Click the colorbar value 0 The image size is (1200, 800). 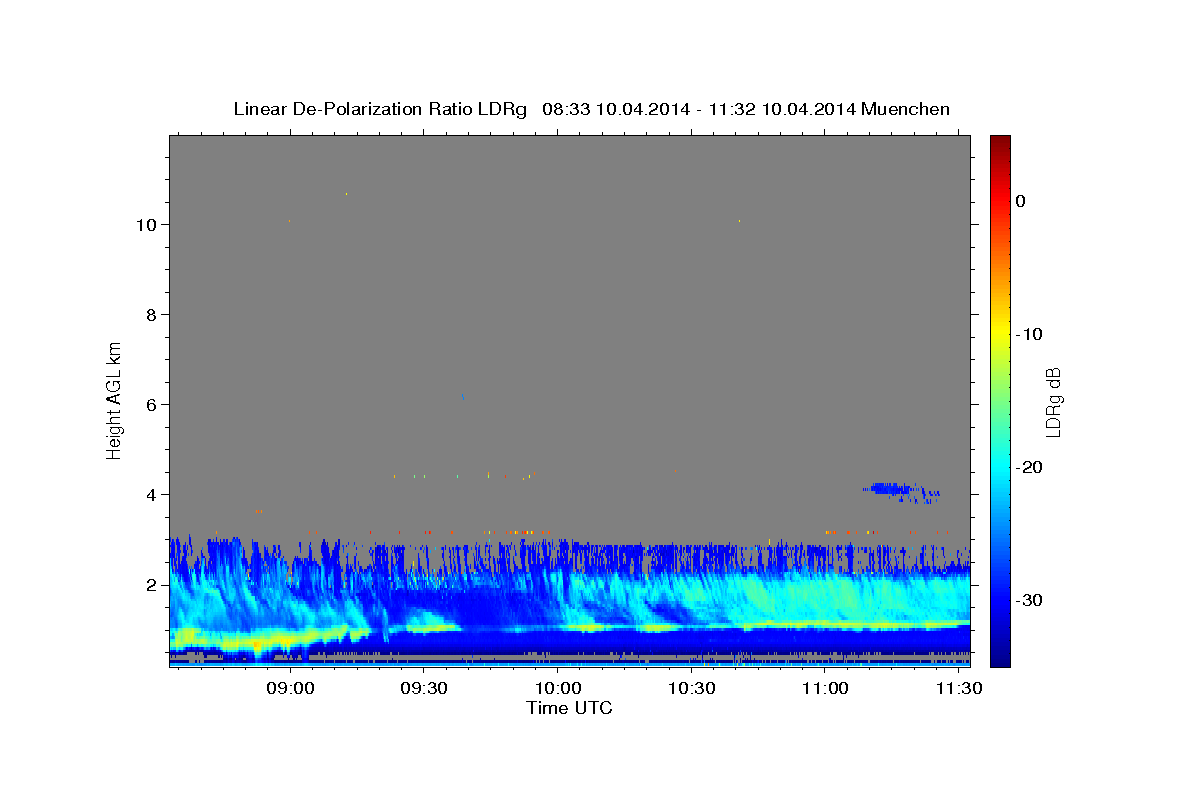(1020, 201)
